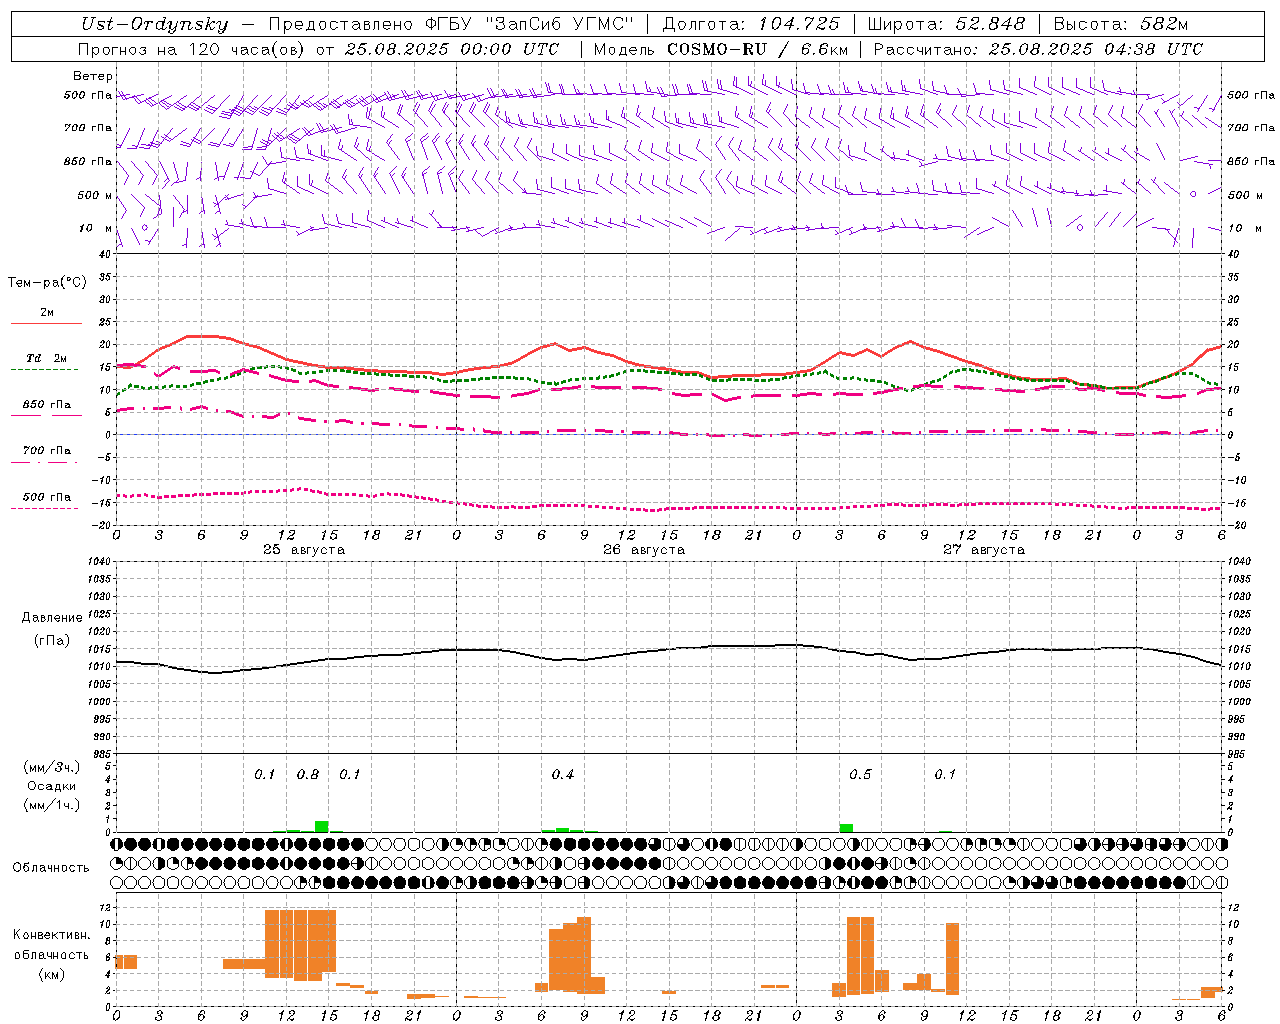Click the 0.8 precipitation amount value

[x=308, y=775]
